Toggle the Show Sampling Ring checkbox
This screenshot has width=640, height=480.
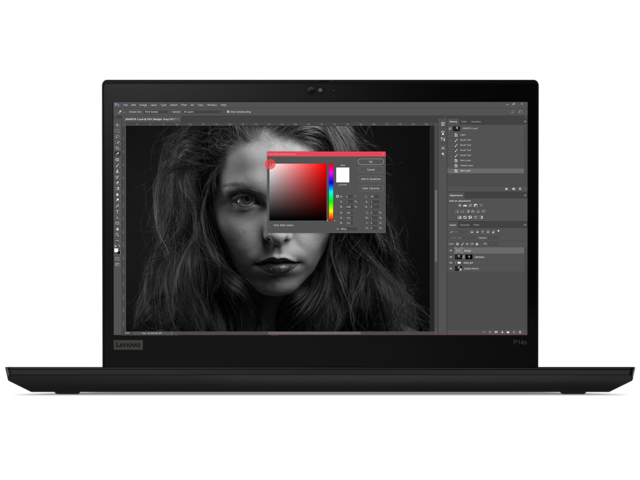click(x=228, y=112)
